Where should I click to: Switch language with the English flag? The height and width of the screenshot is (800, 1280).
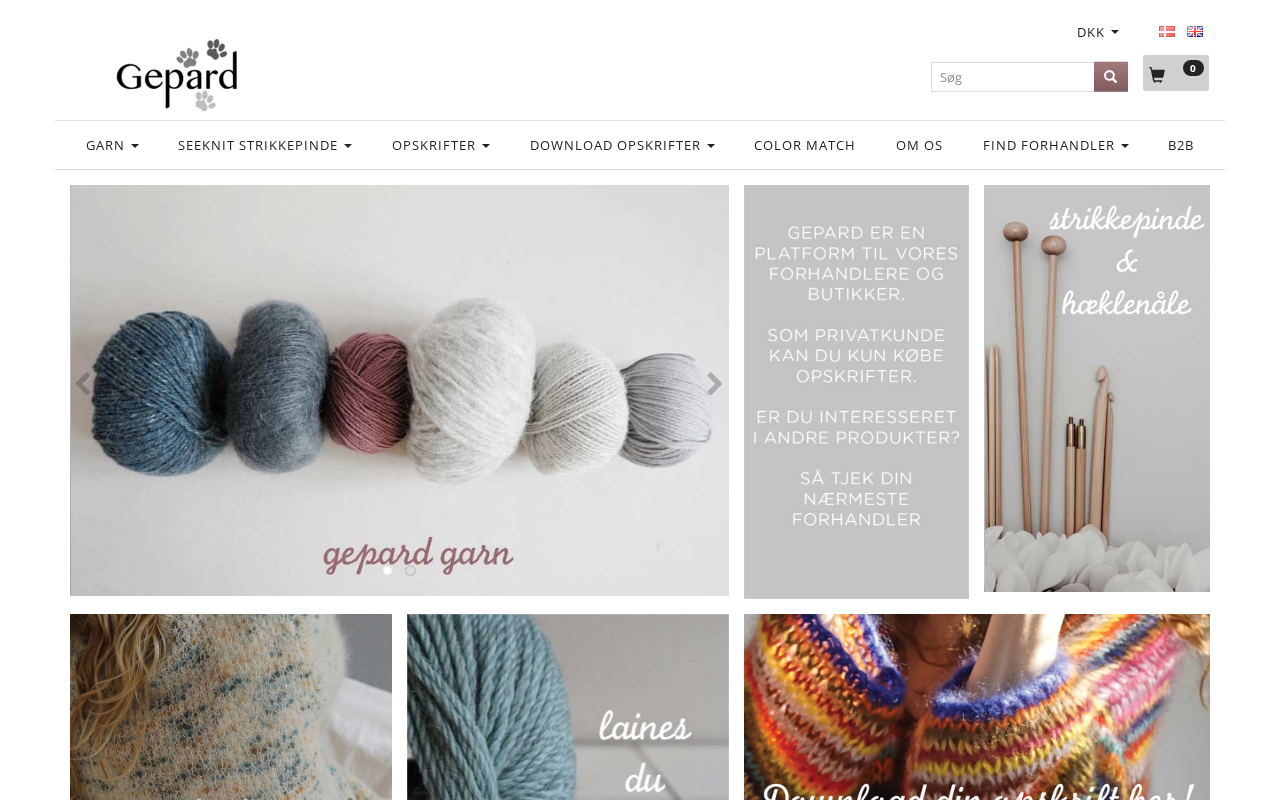point(1195,32)
